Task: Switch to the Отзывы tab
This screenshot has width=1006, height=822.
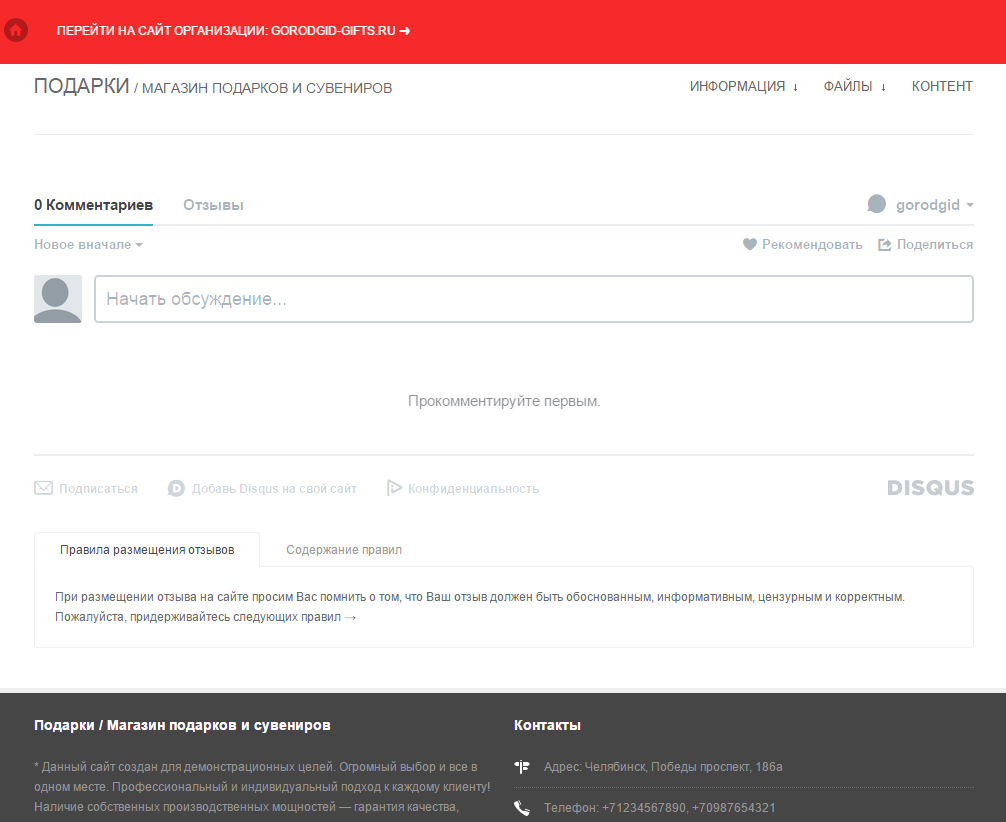Action: pyautogui.click(x=213, y=205)
